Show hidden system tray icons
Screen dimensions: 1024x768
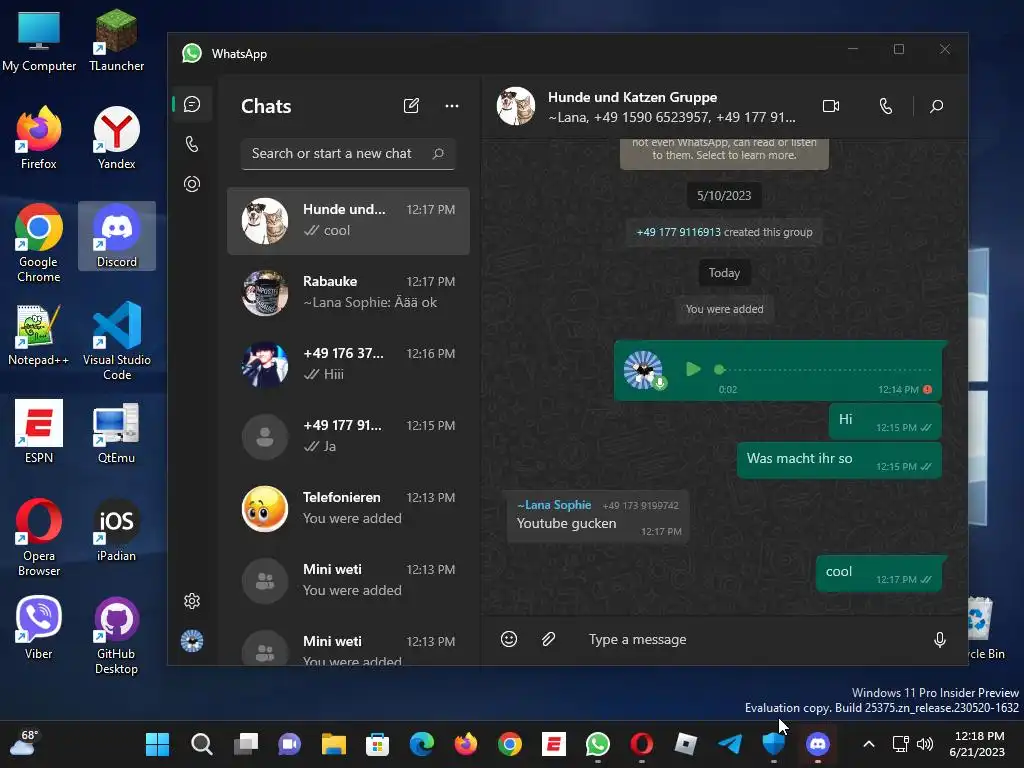pos(869,744)
